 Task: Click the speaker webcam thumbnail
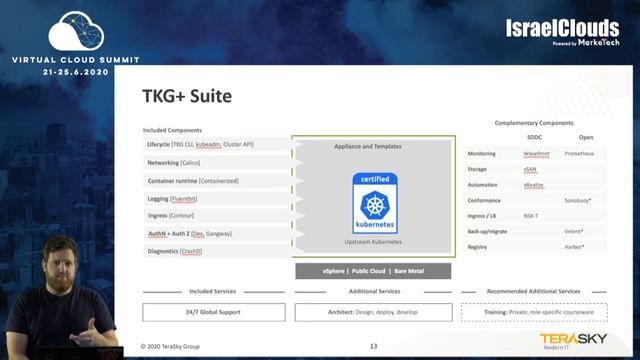pos(61,297)
